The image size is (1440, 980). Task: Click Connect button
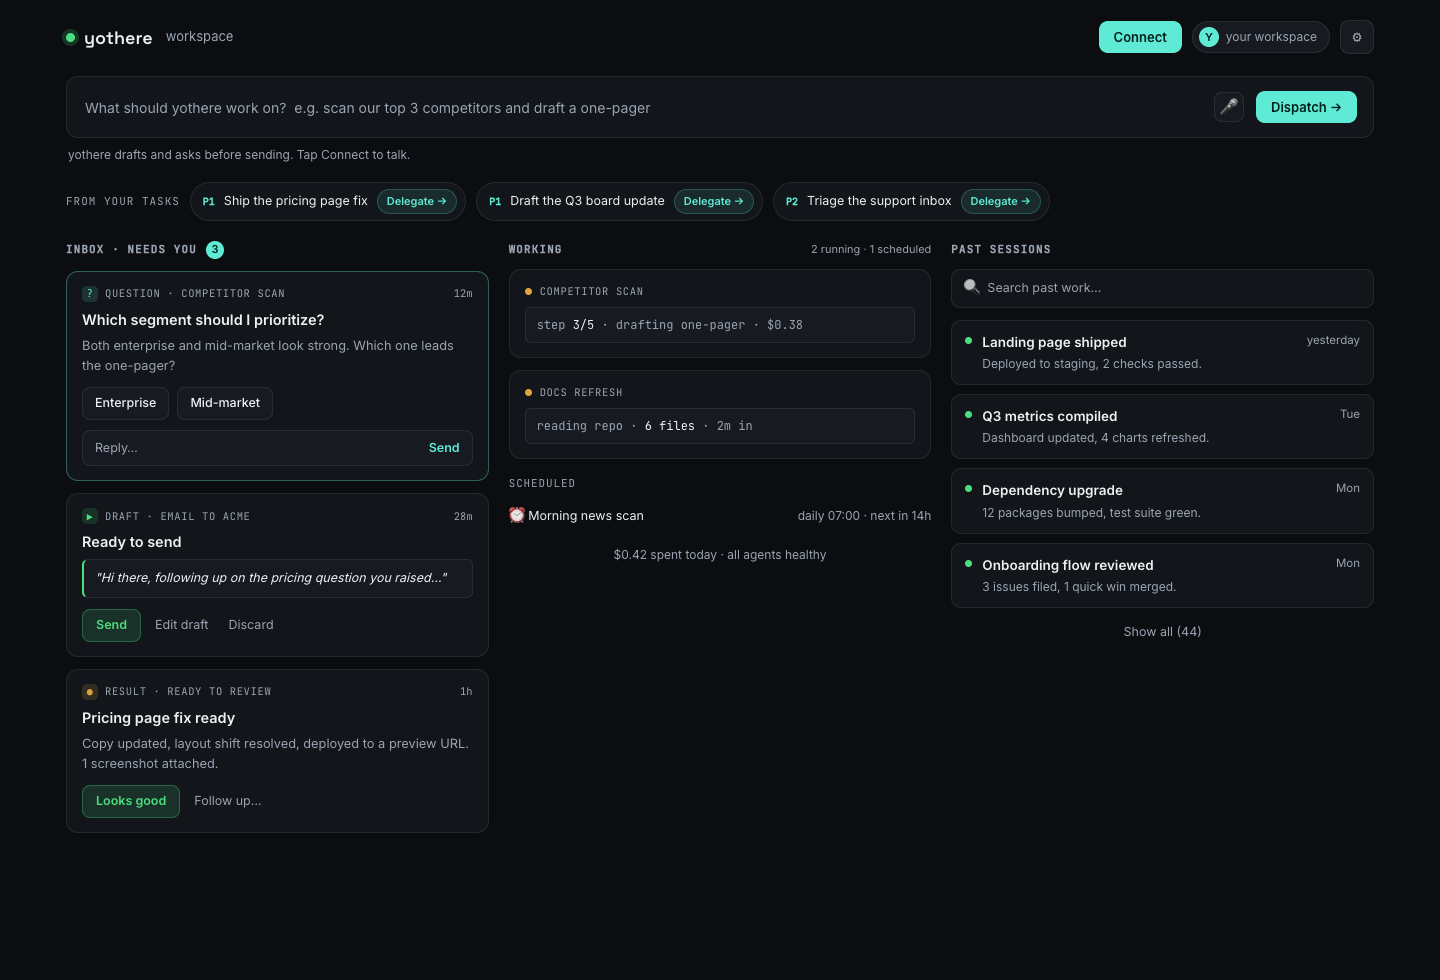coord(1140,37)
